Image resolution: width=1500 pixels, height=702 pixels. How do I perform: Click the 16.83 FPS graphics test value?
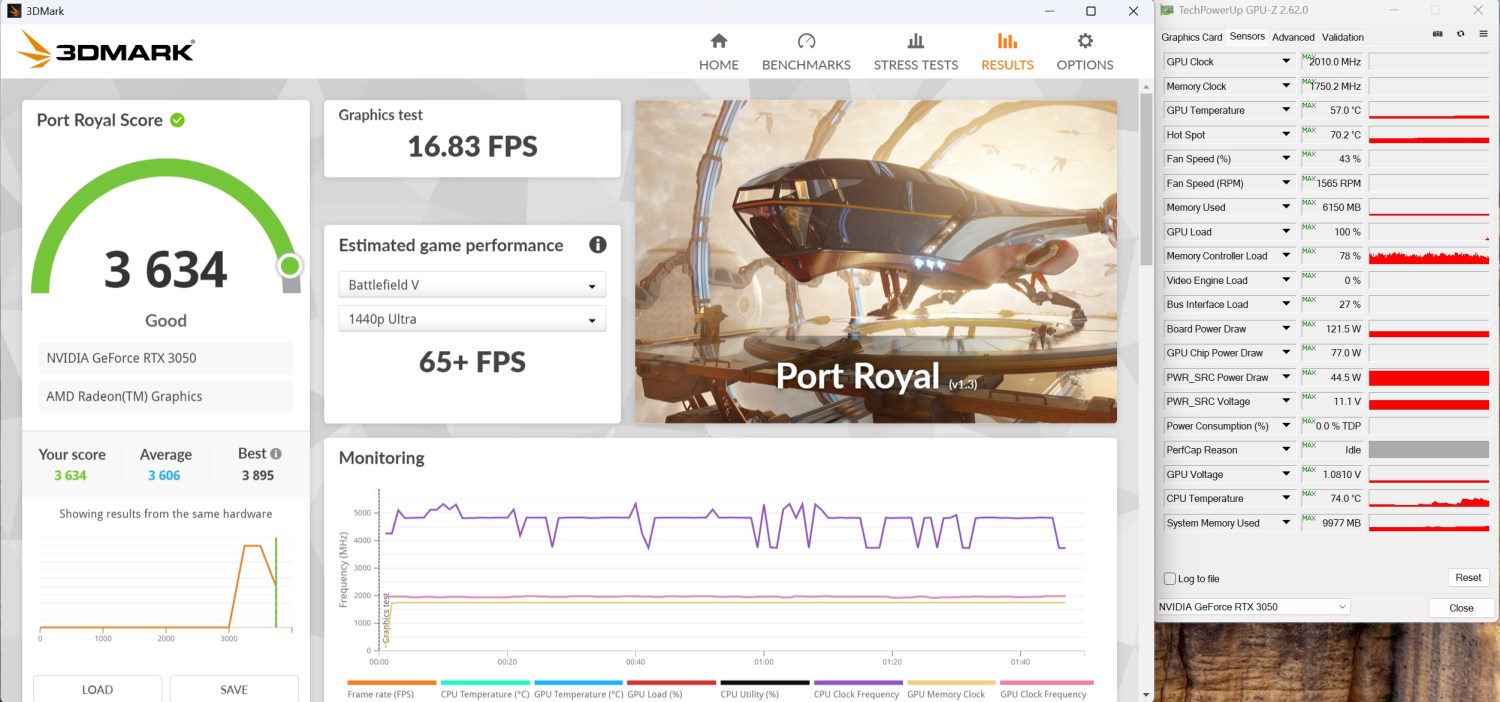tap(472, 147)
